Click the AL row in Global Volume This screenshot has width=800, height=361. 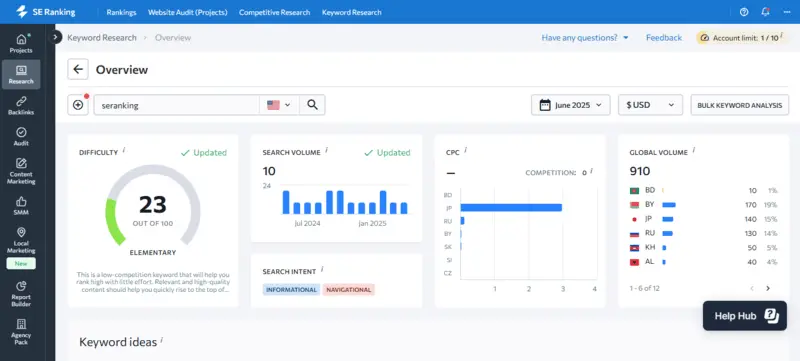coord(704,262)
